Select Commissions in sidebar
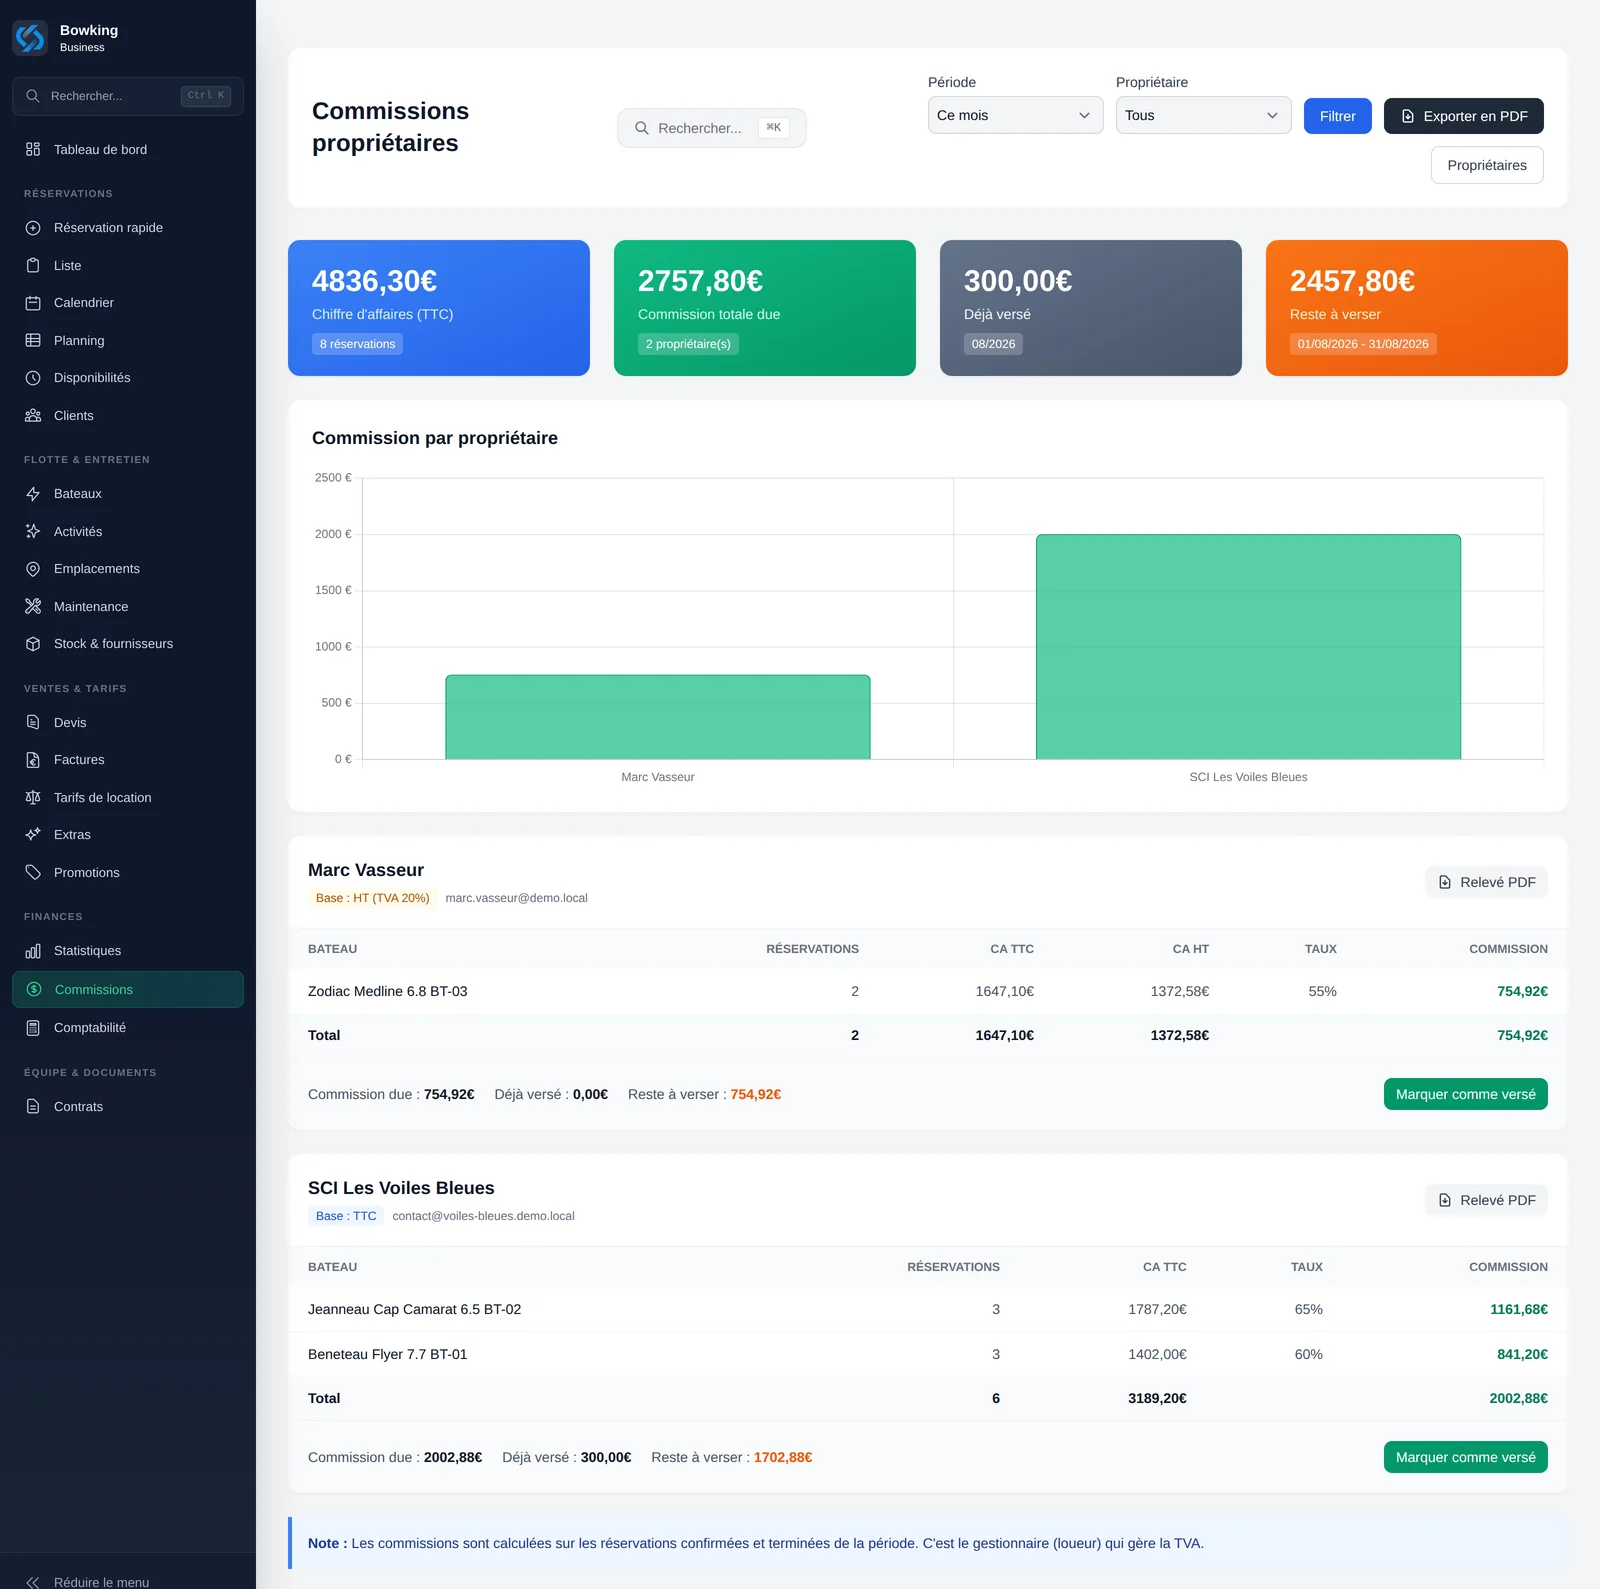 (x=128, y=989)
